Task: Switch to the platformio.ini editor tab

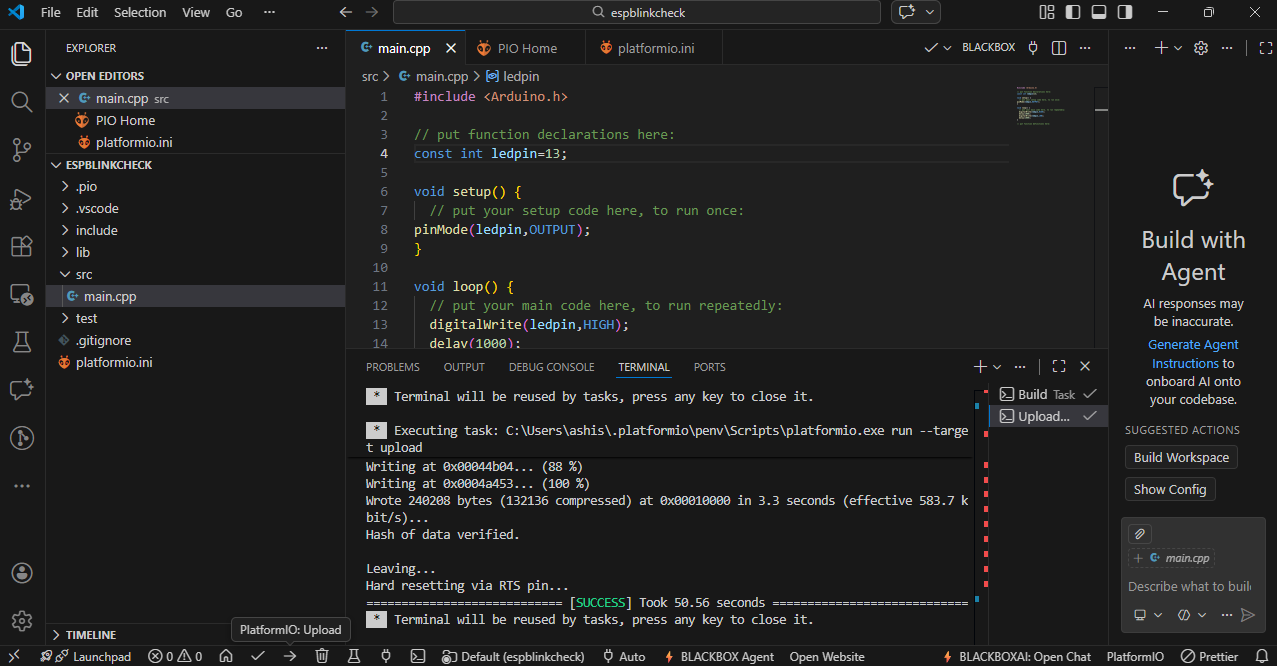Action: (x=656, y=48)
